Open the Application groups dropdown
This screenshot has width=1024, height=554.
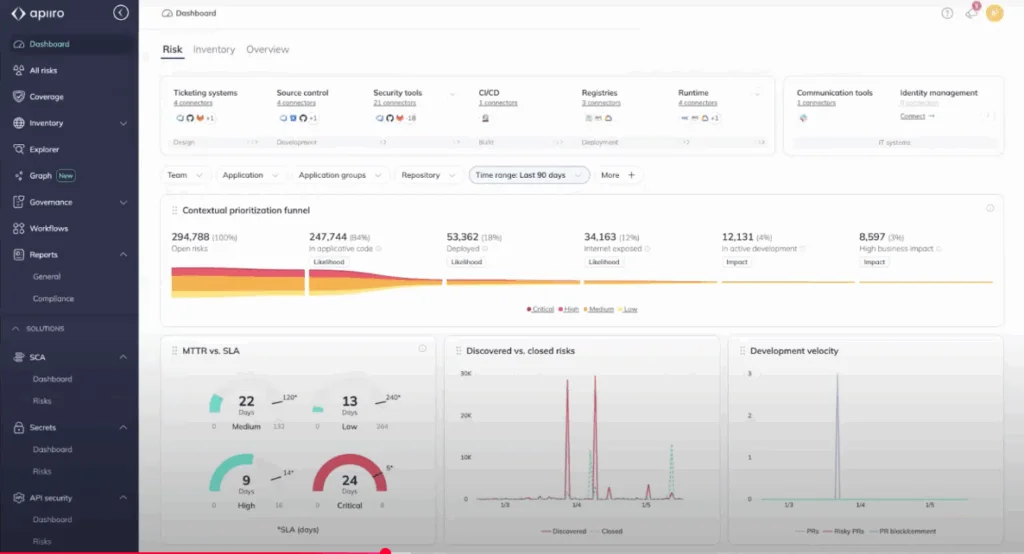340,175
